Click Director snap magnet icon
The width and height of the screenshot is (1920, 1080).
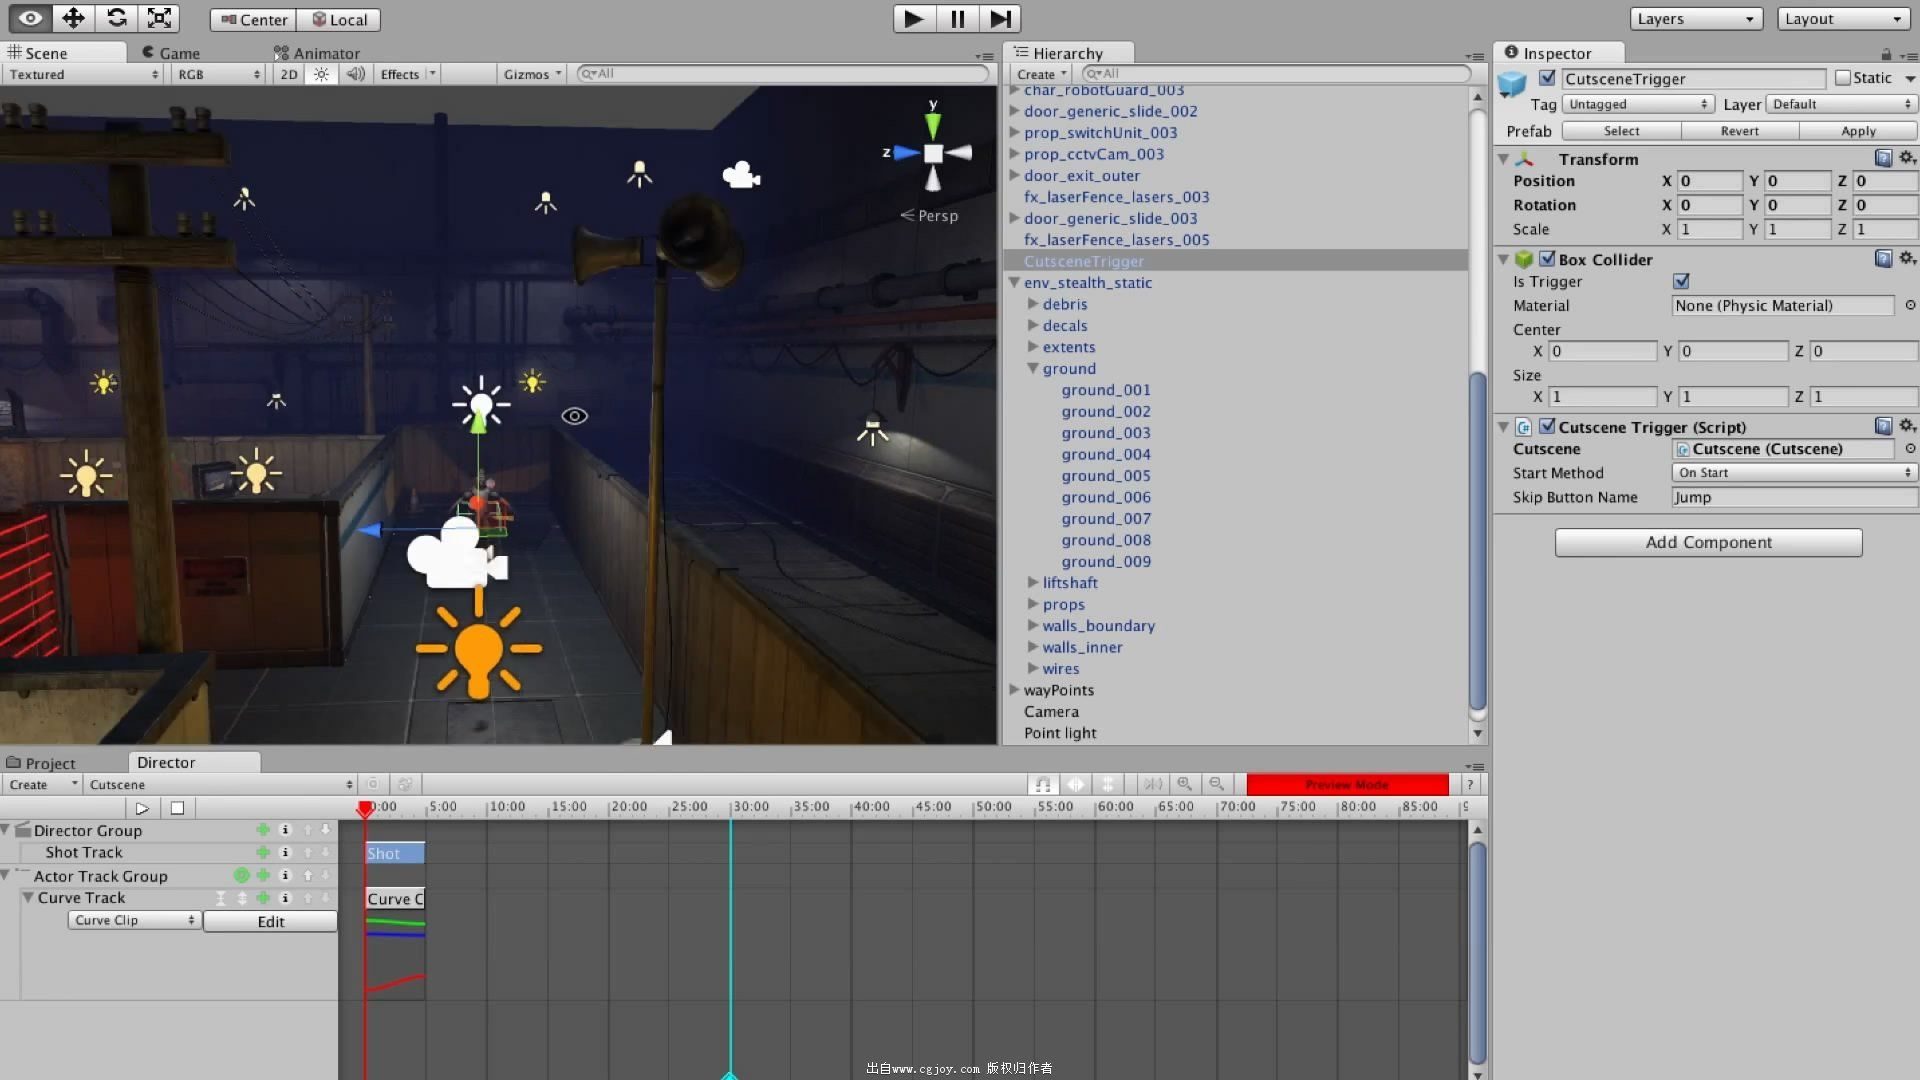click(1043, 784)
